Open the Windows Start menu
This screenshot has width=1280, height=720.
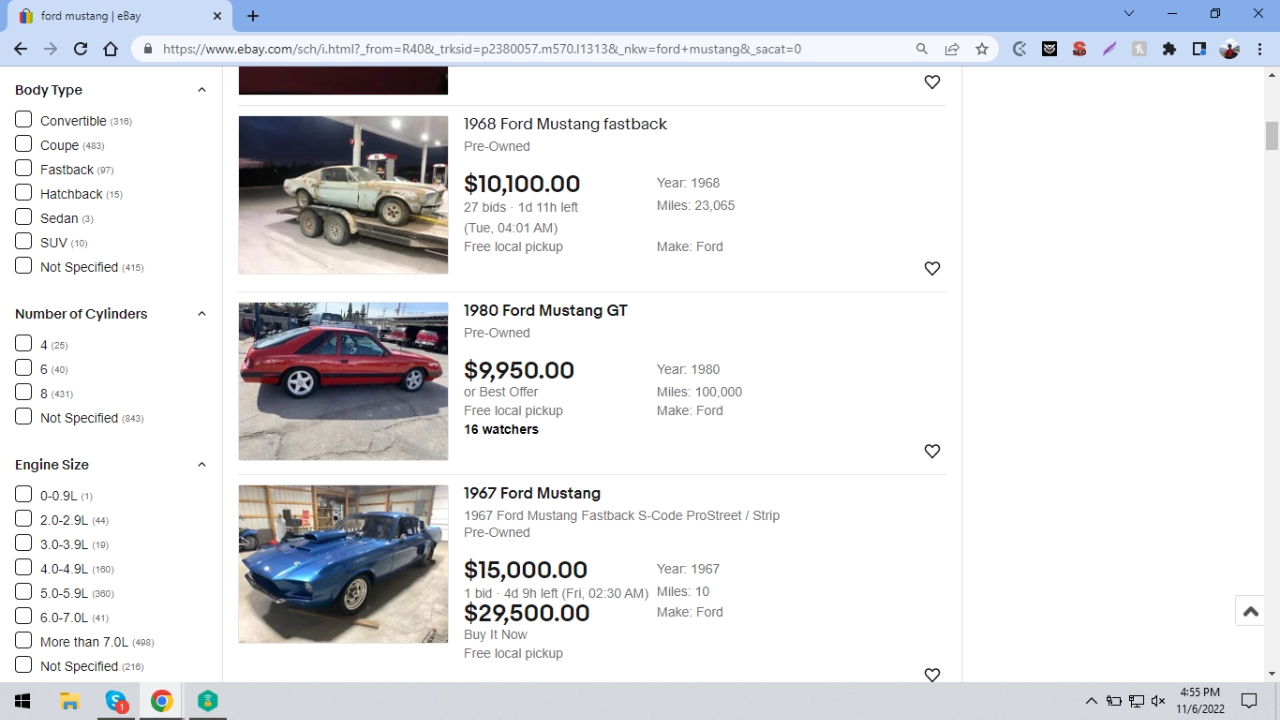[x=23, y=701]
